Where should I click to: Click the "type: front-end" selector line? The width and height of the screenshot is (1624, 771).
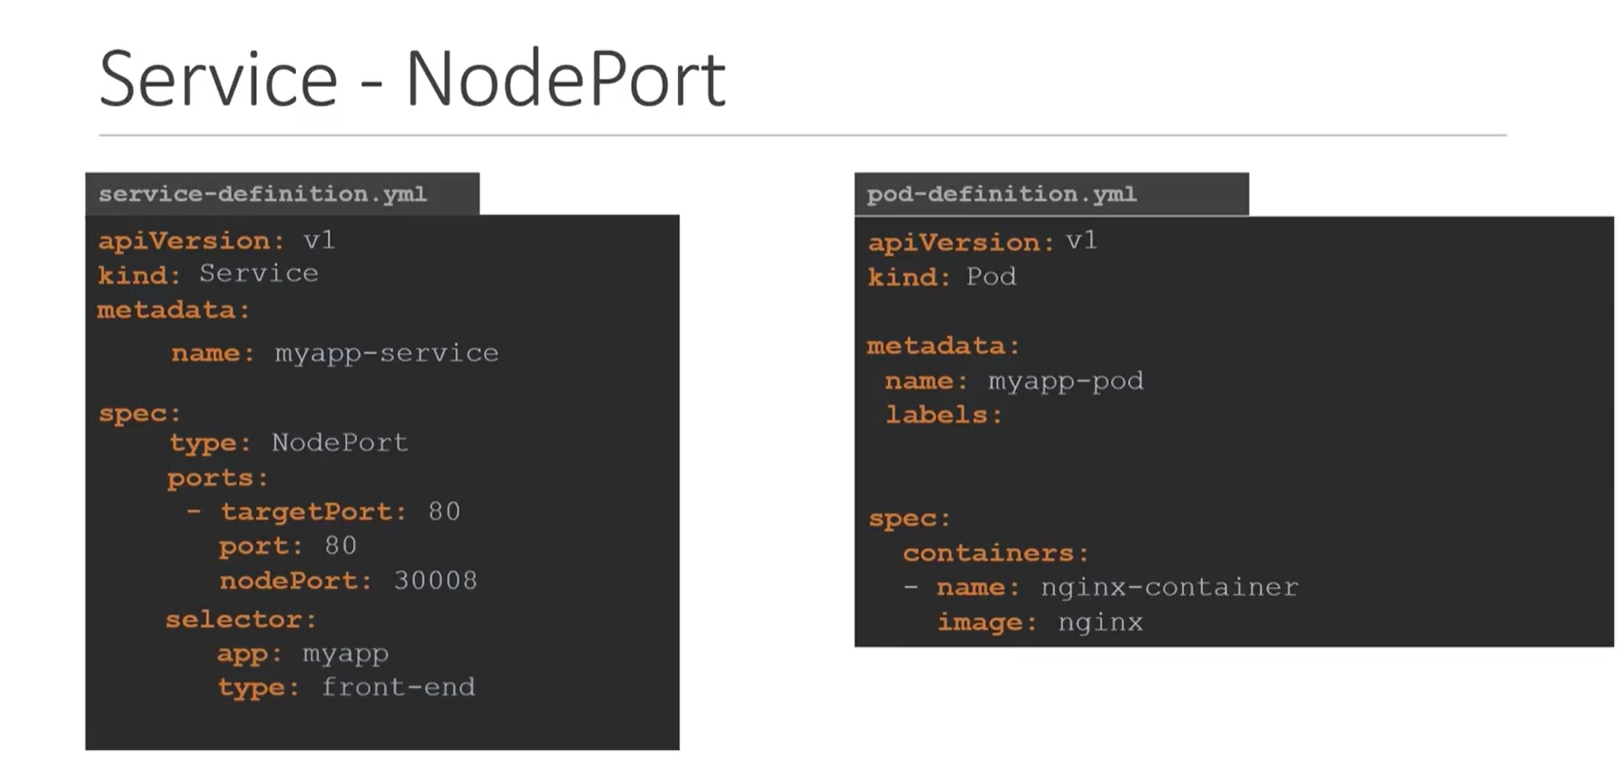tap(346, 688)
